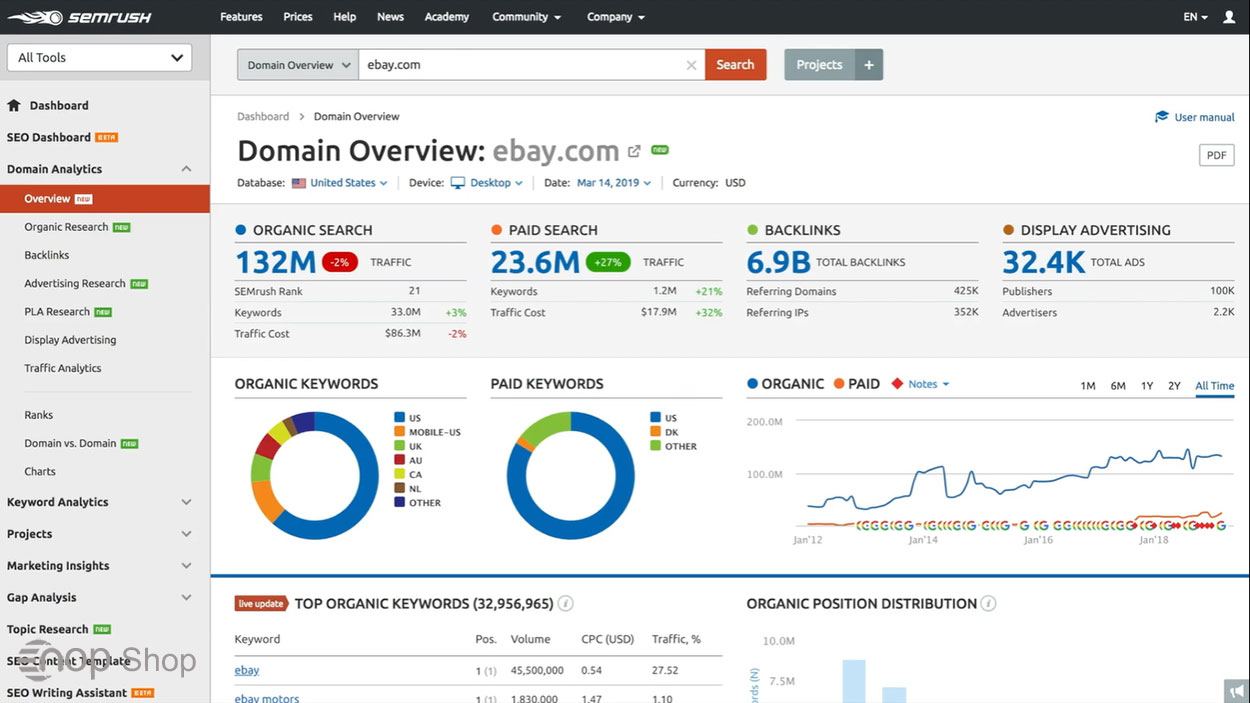Open the user profile icon
Viewport: 1250px width, 703px height.
1229,16
